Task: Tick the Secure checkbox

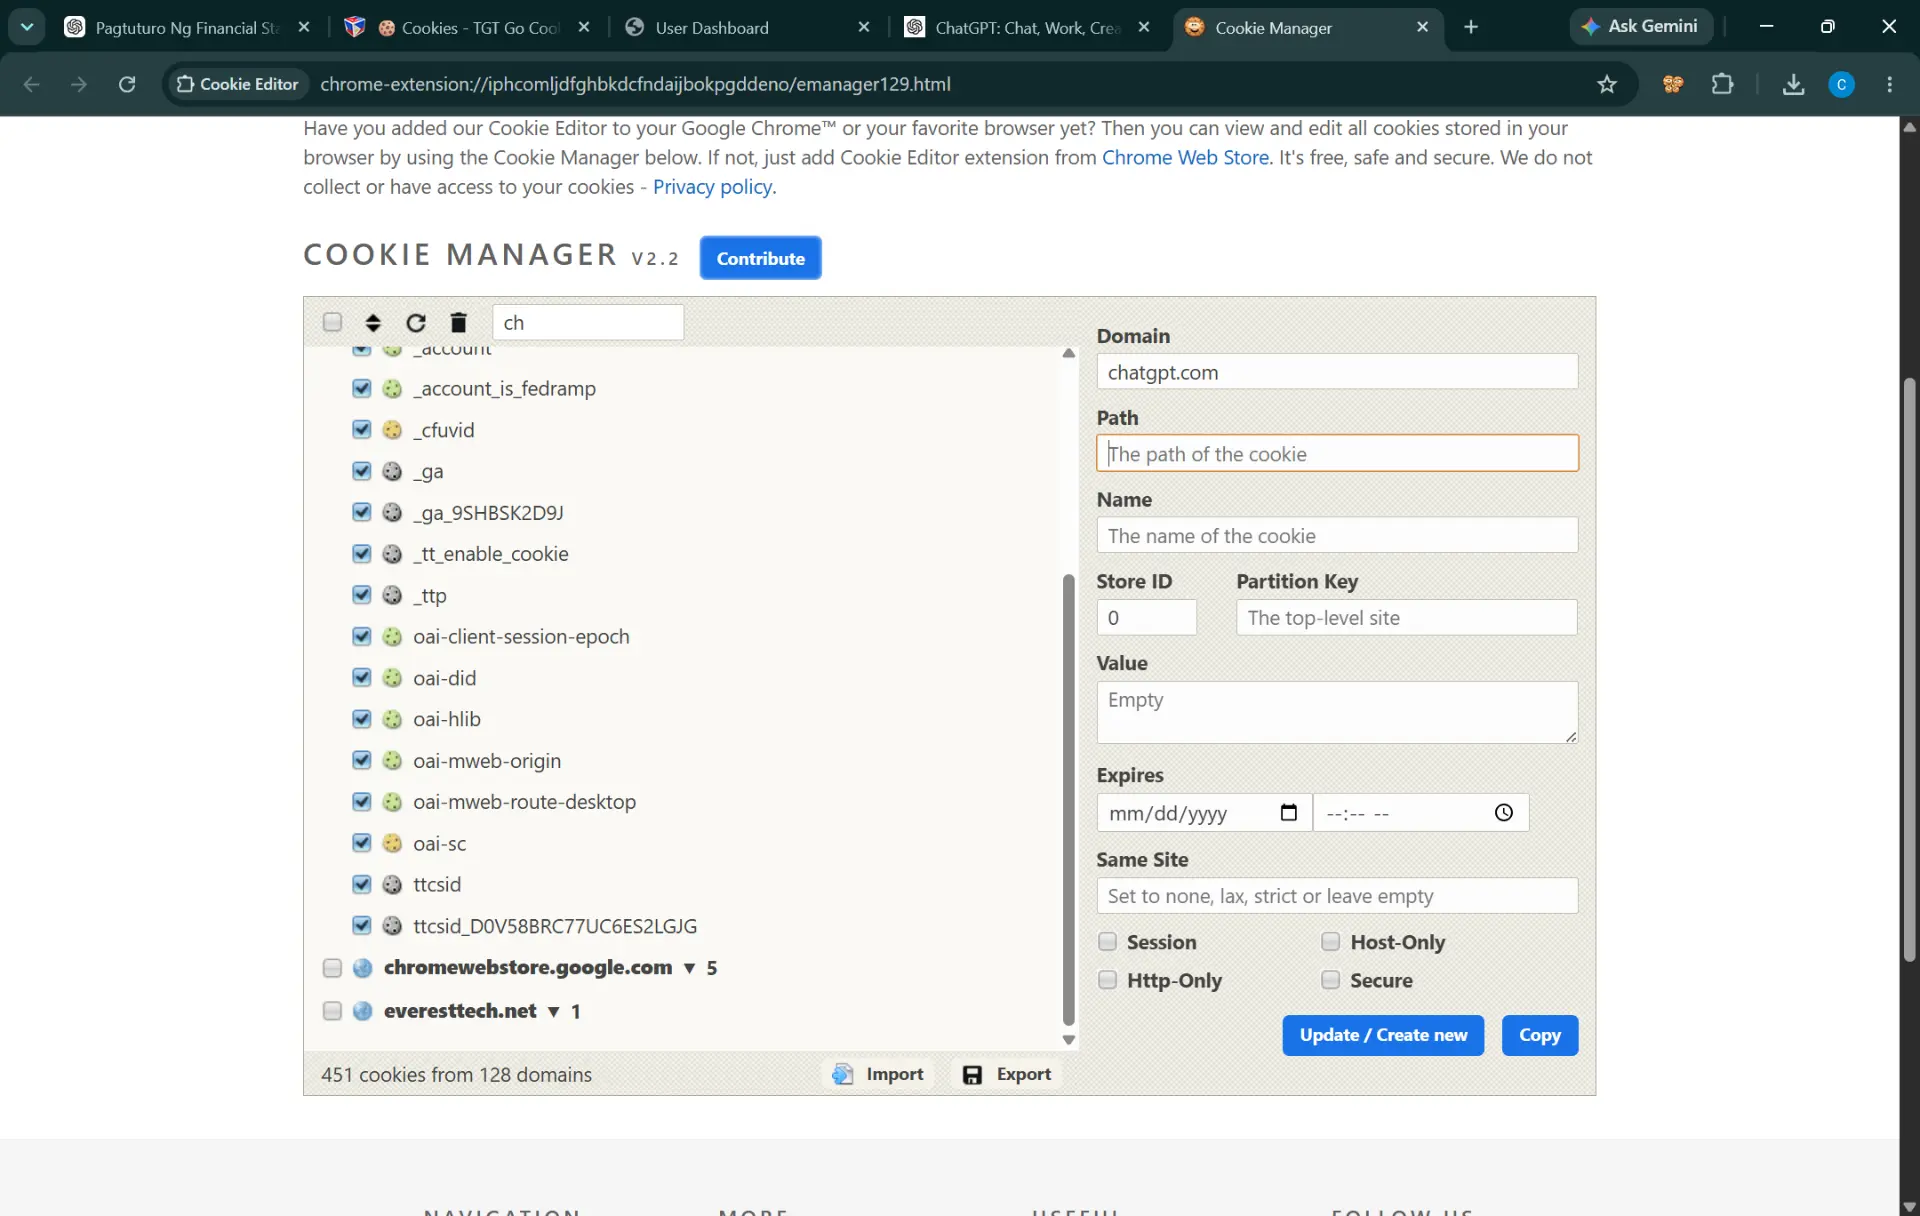Action: click(x=1330, y=980)
